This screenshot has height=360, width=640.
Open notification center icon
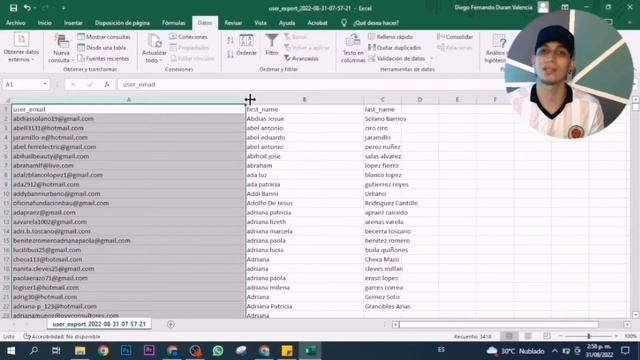pyautogui.click(x=625, y=351)
